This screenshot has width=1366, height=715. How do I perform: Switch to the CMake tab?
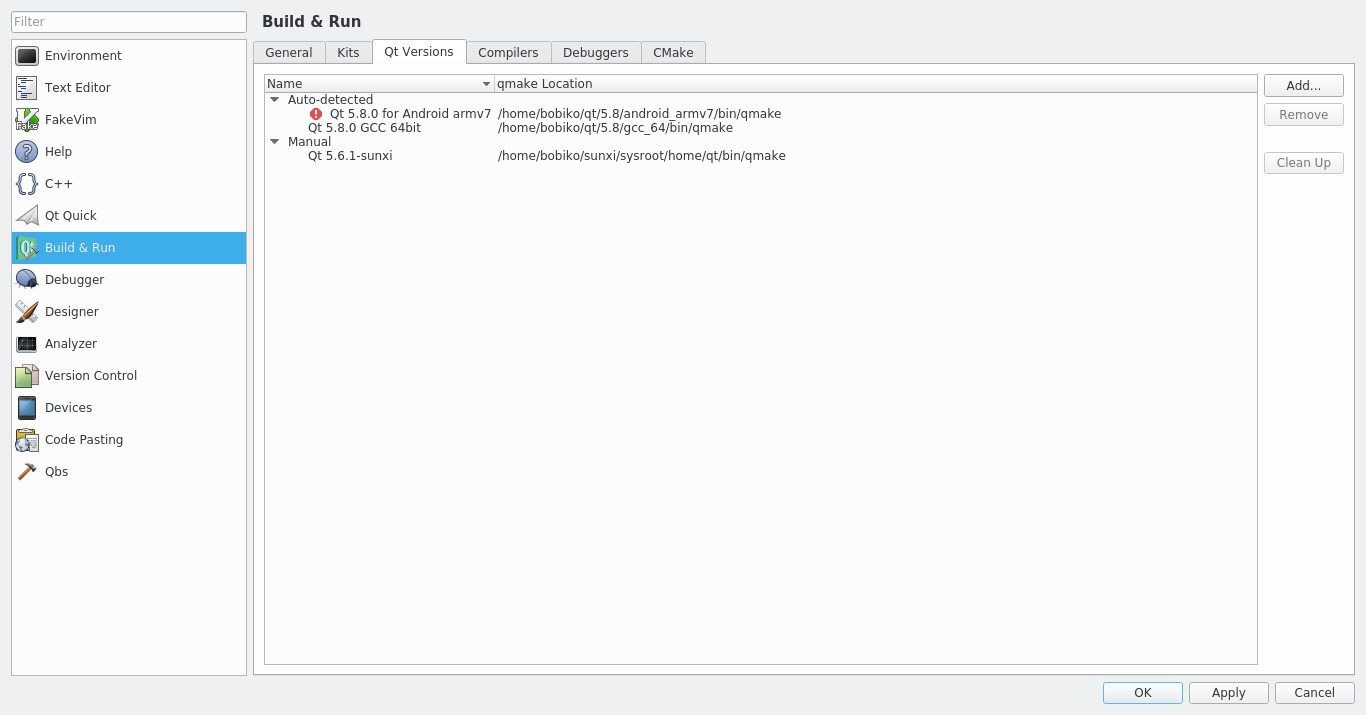673,53
